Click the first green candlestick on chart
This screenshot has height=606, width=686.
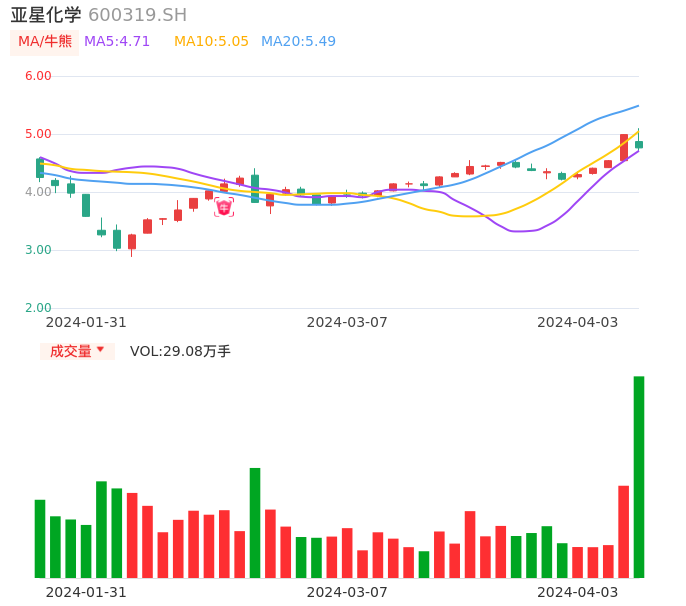pyautogui.click(x=40, y=168)
